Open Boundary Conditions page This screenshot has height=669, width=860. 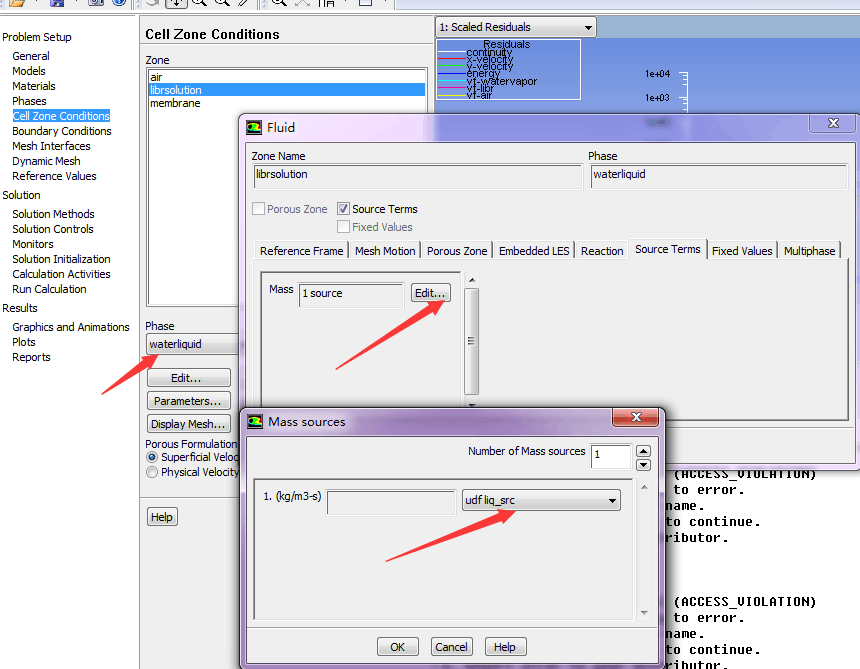point(61,131)
